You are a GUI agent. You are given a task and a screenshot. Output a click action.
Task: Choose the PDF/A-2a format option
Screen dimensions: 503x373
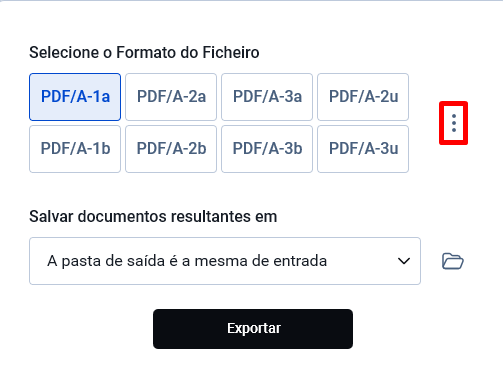(171, 97)
